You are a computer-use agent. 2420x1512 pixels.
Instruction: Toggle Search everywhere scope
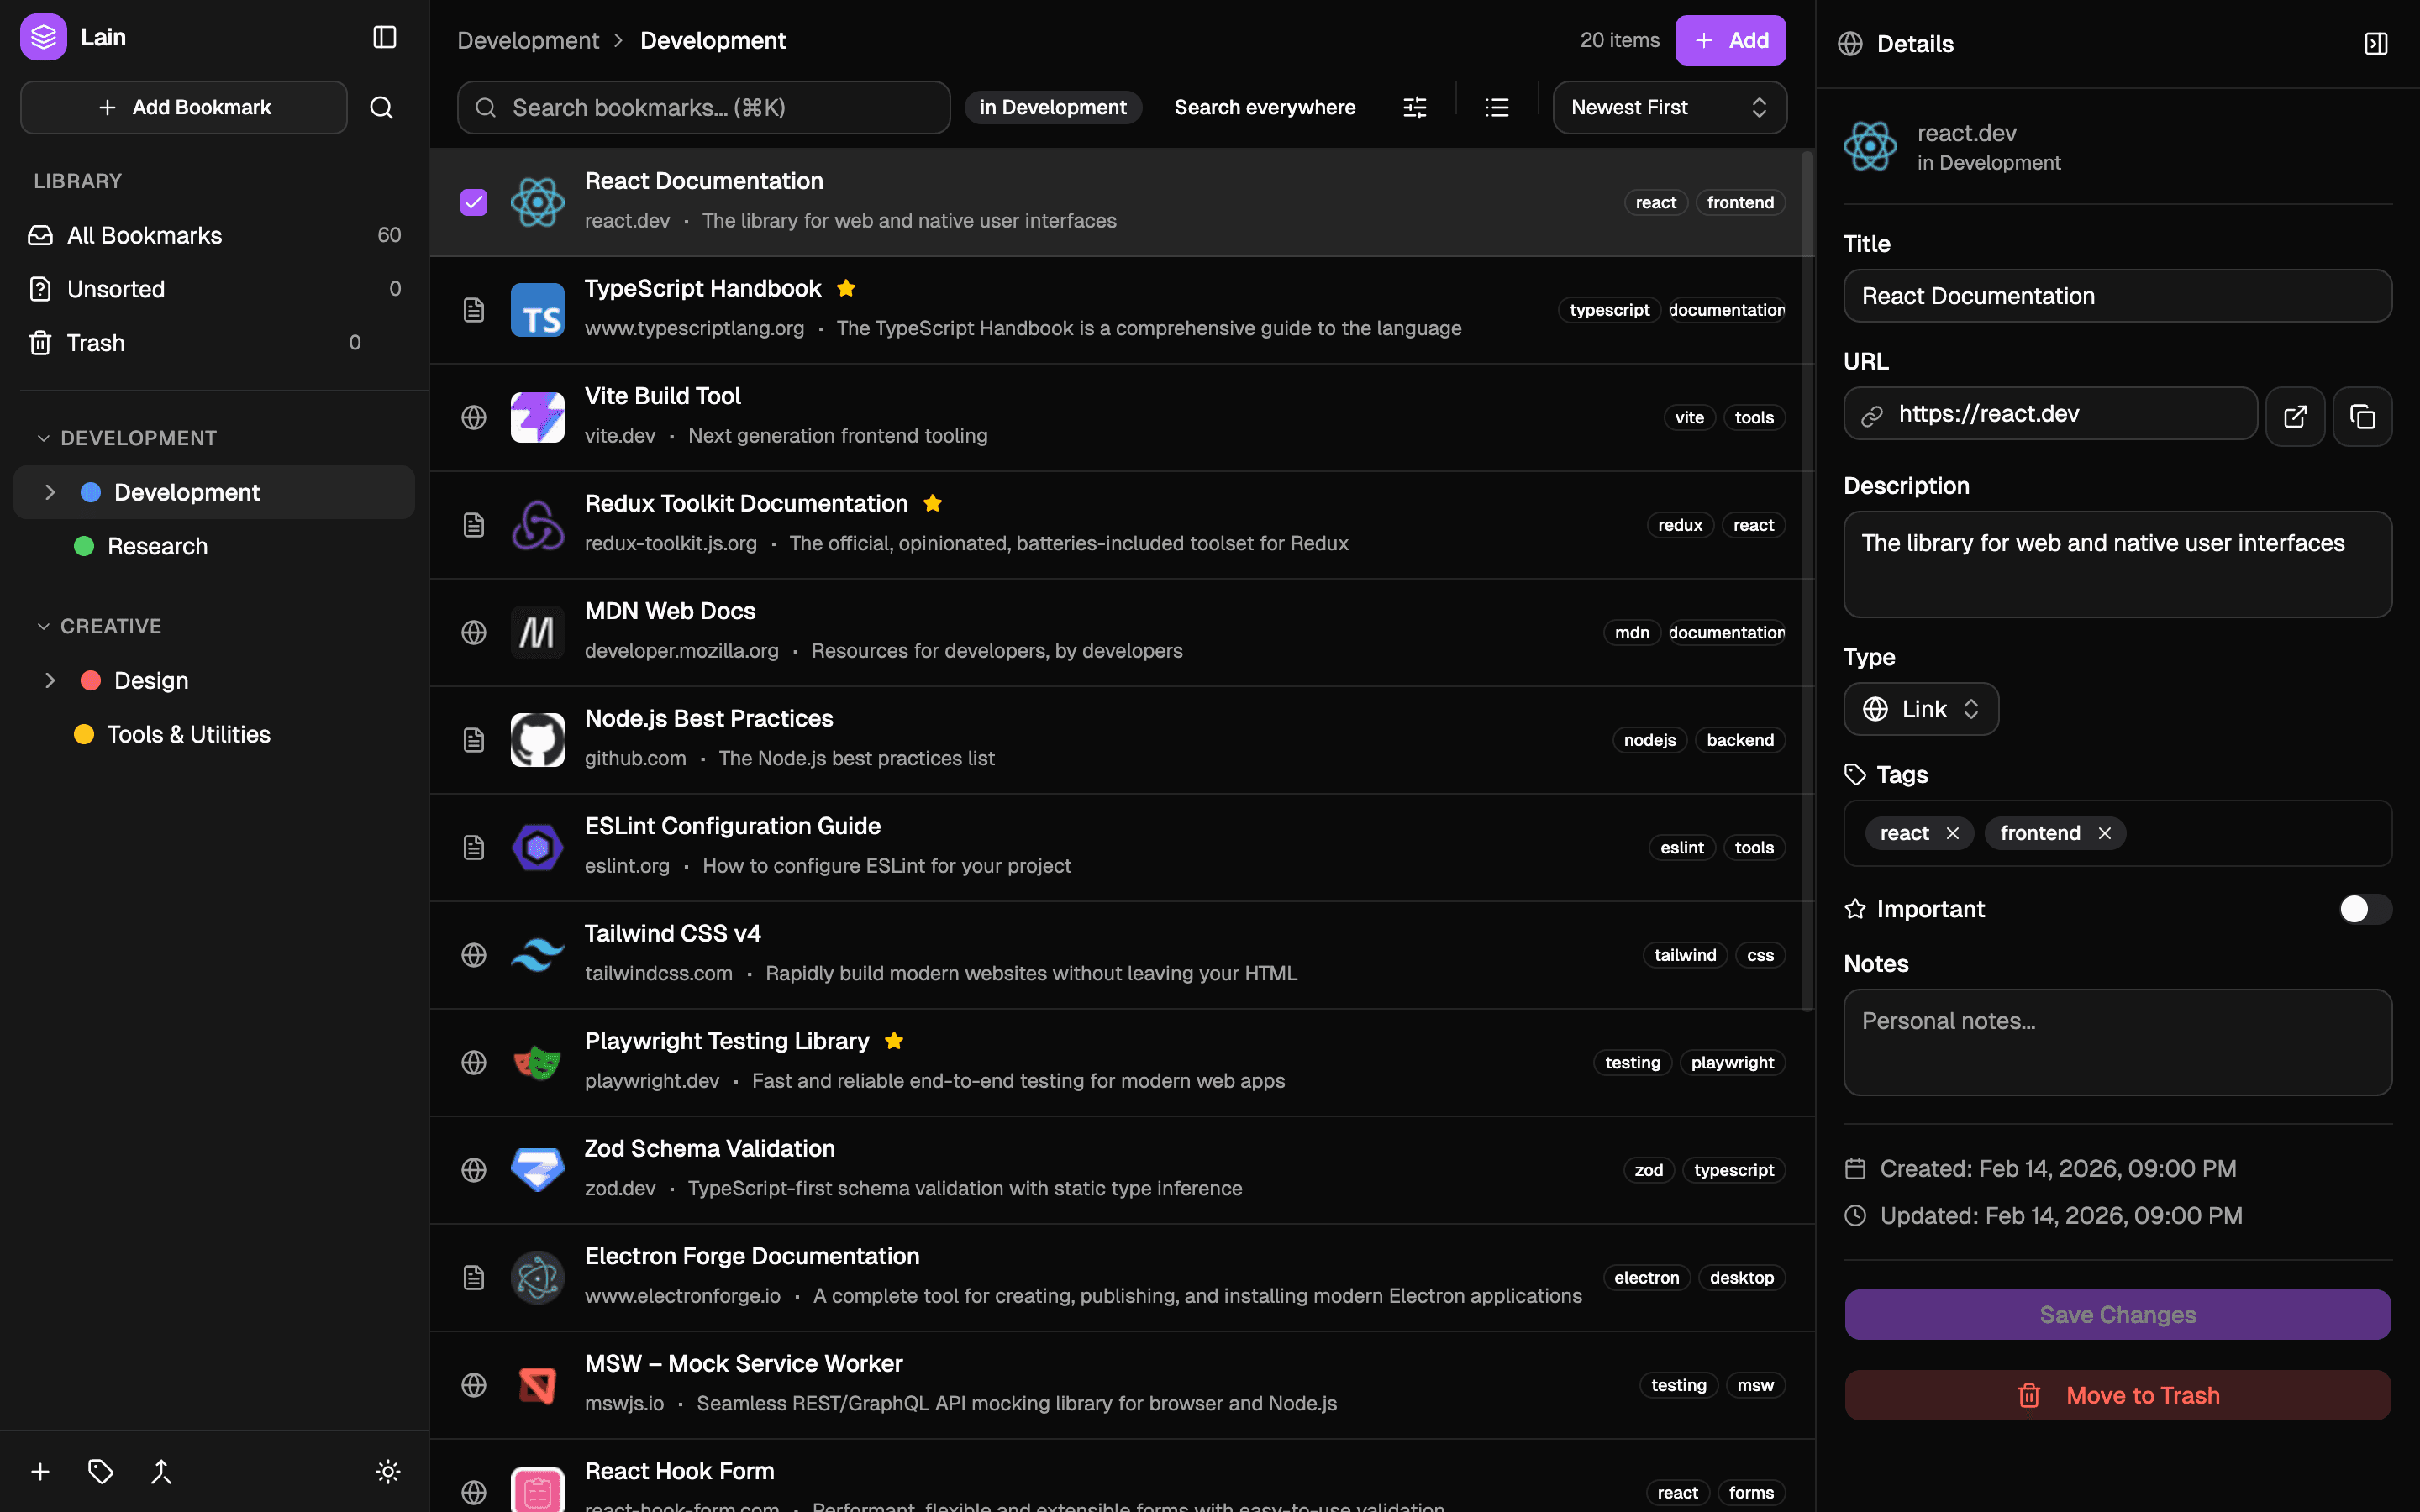pyautogui.click(x=1264, y=107)
